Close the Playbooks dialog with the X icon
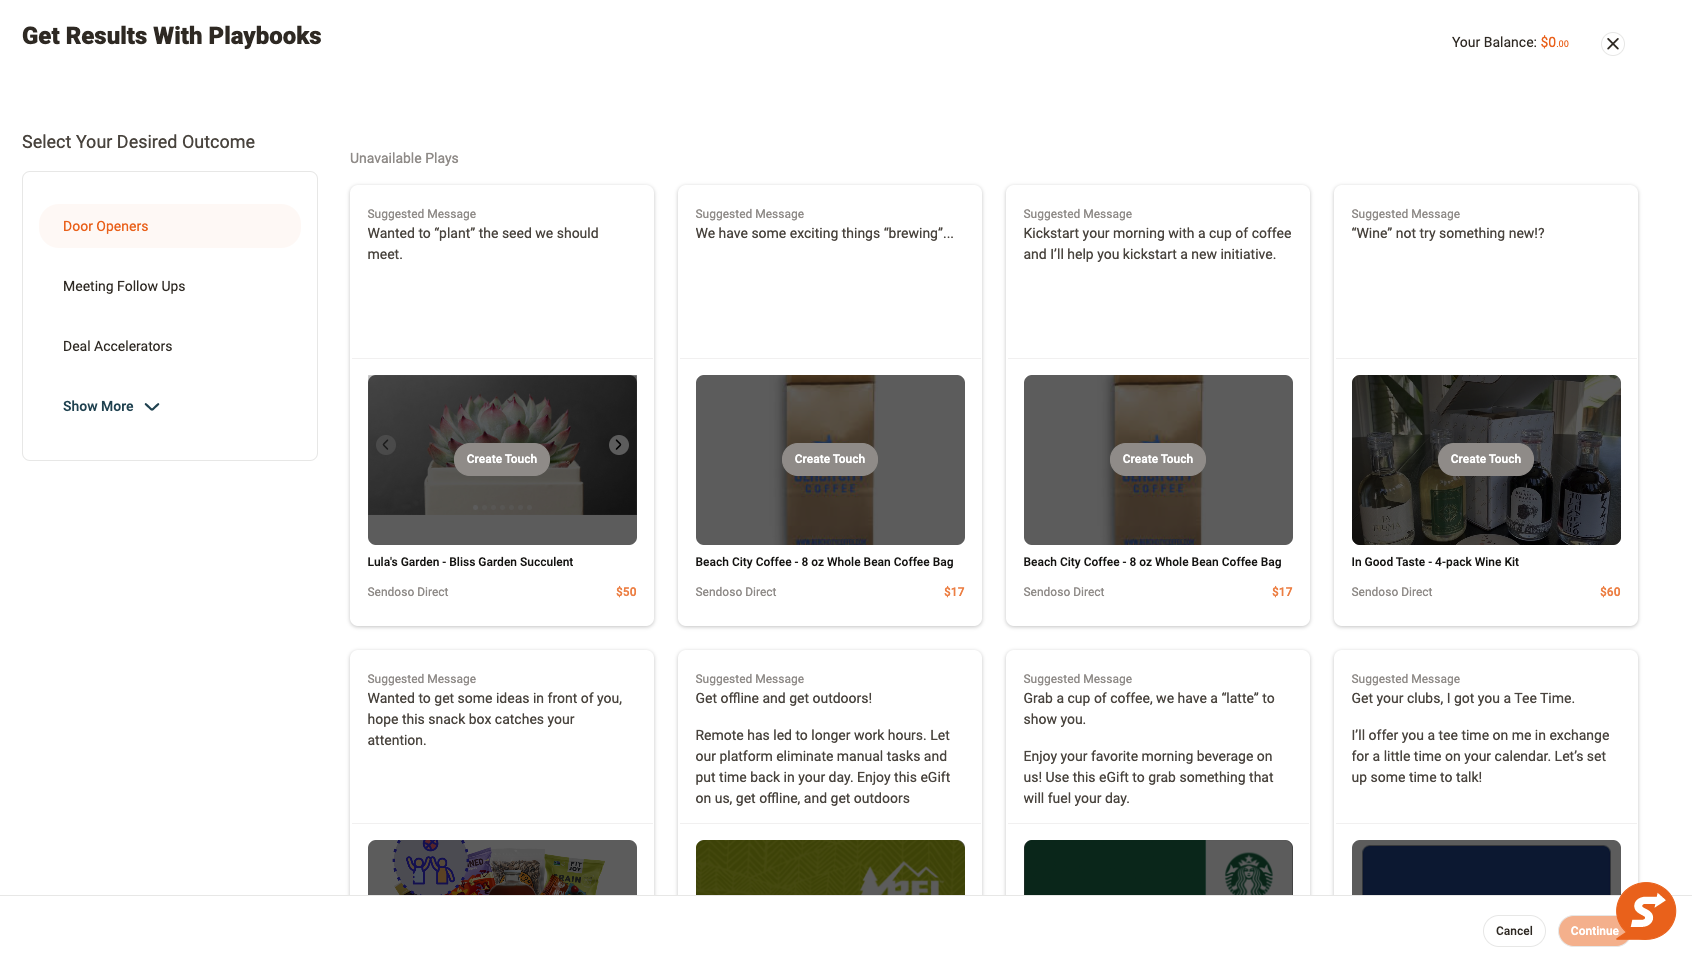Image resolution: width=1692 pixels, height=954 pixels. 1612,44
